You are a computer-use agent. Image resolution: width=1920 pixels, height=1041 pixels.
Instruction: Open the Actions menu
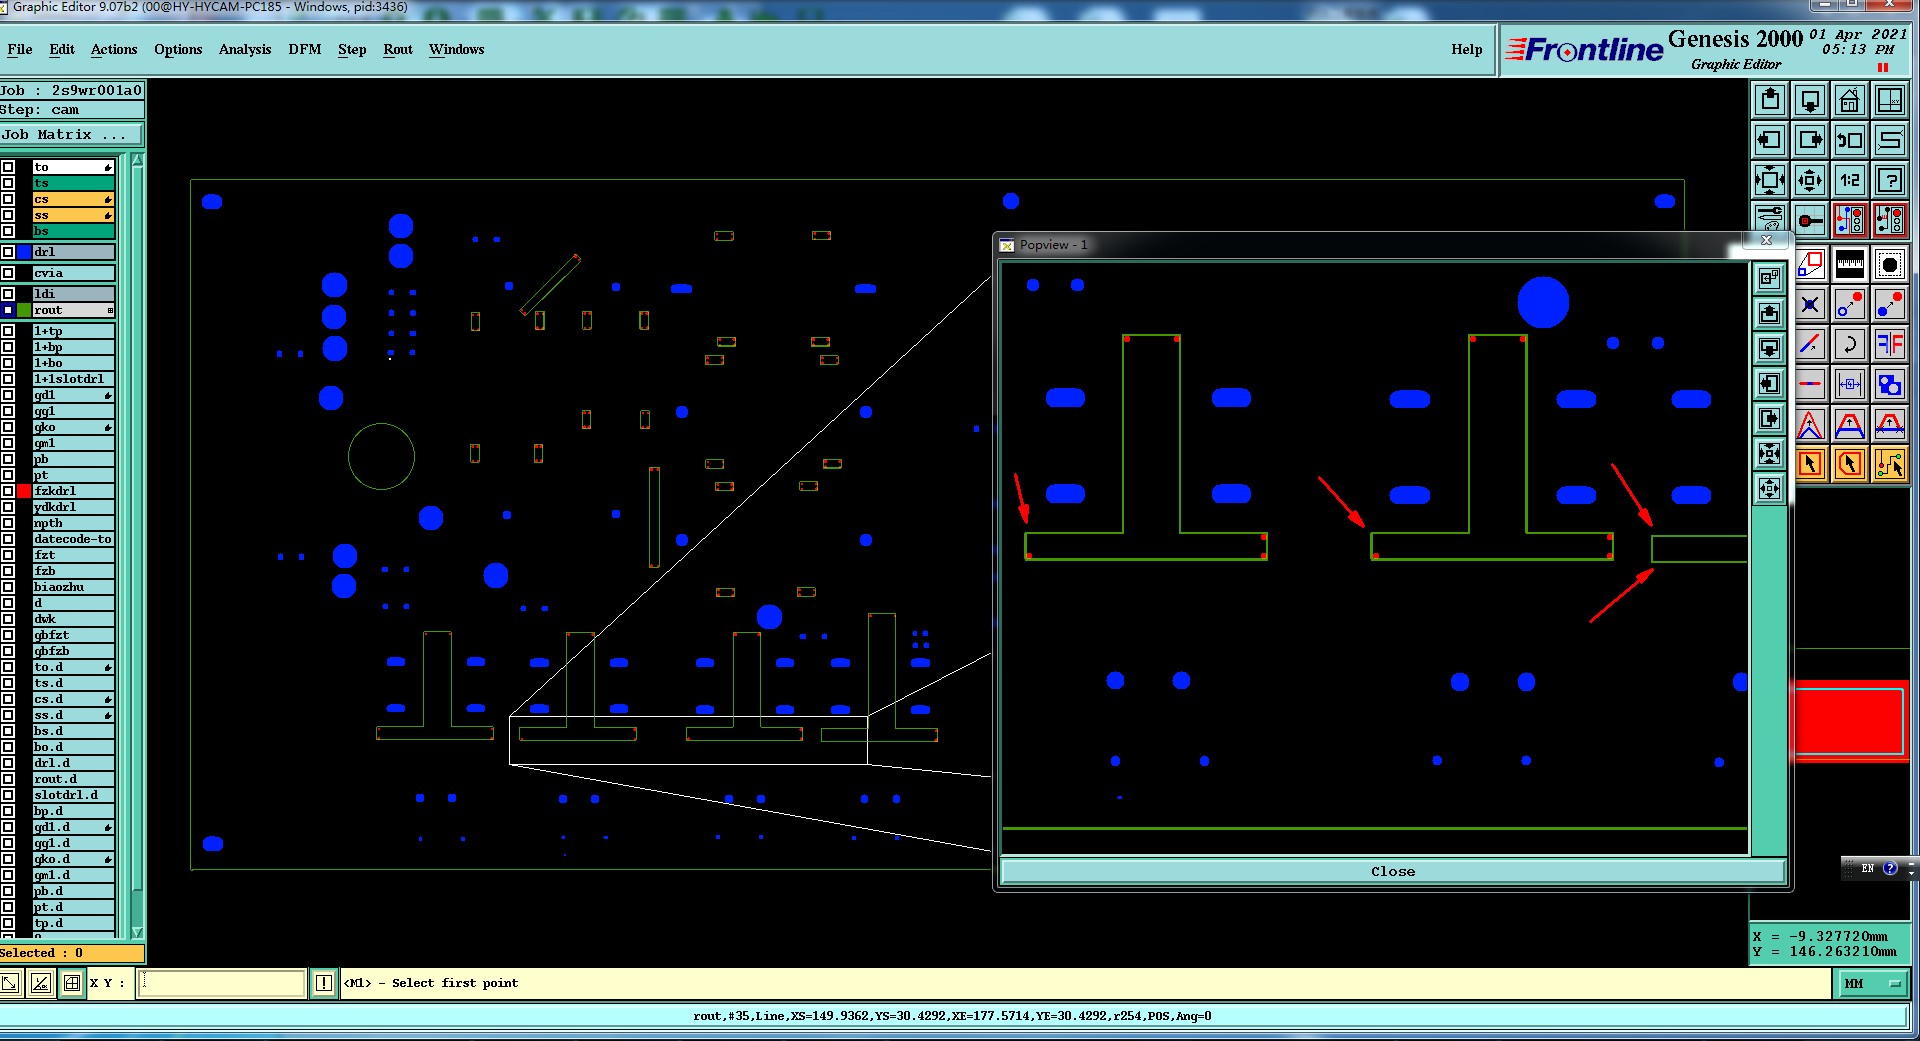114,49
